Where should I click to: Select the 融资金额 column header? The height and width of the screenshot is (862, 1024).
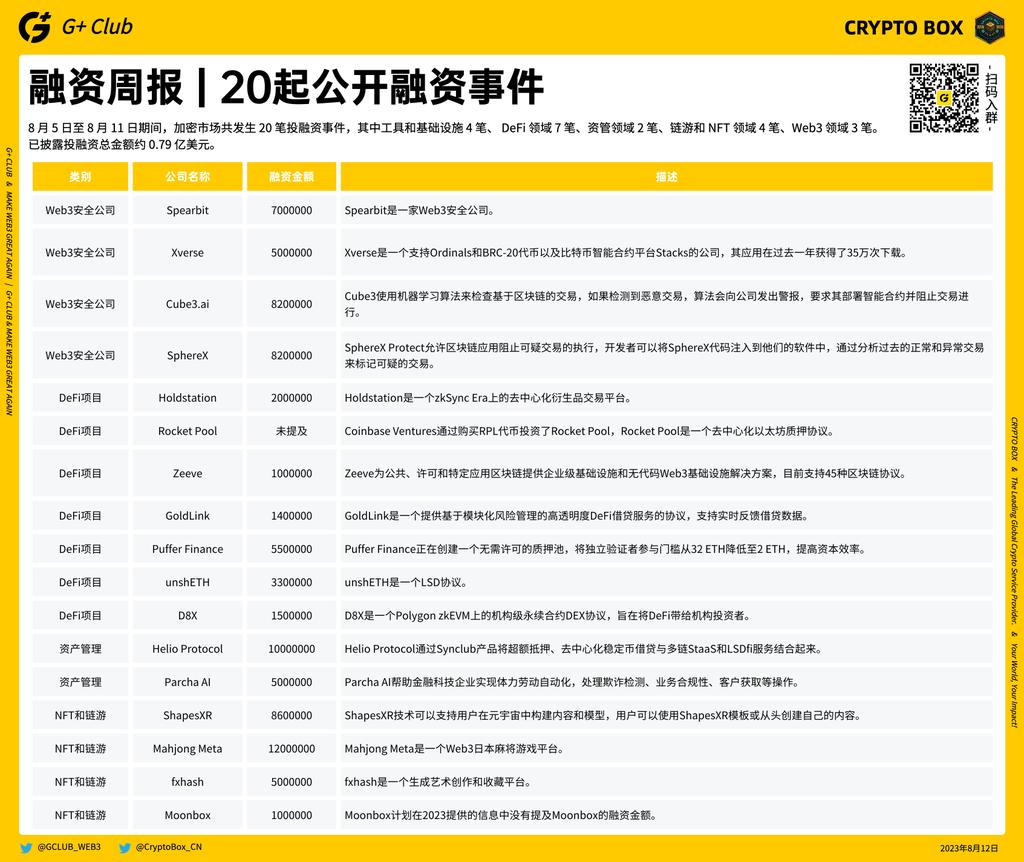[291, 176]
